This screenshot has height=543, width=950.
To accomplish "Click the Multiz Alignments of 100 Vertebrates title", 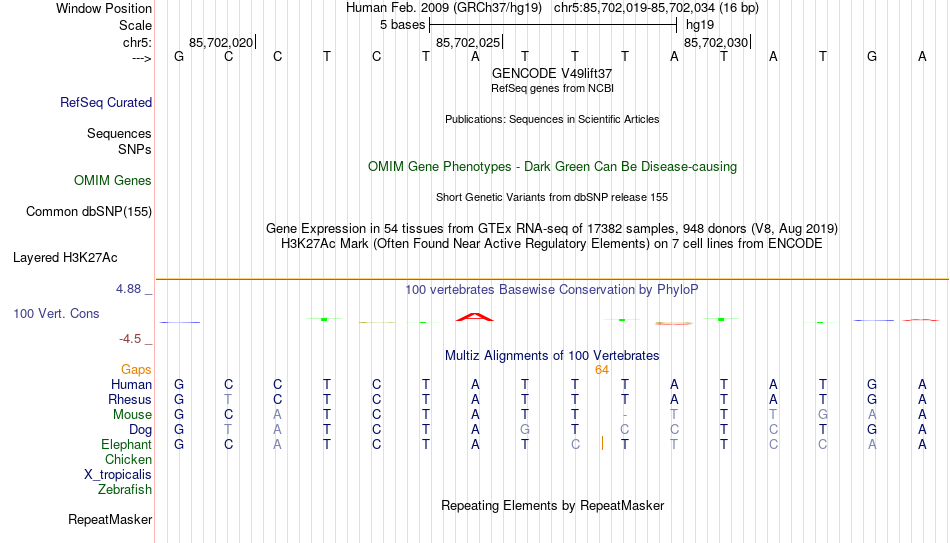I will (x=552, y=356).
